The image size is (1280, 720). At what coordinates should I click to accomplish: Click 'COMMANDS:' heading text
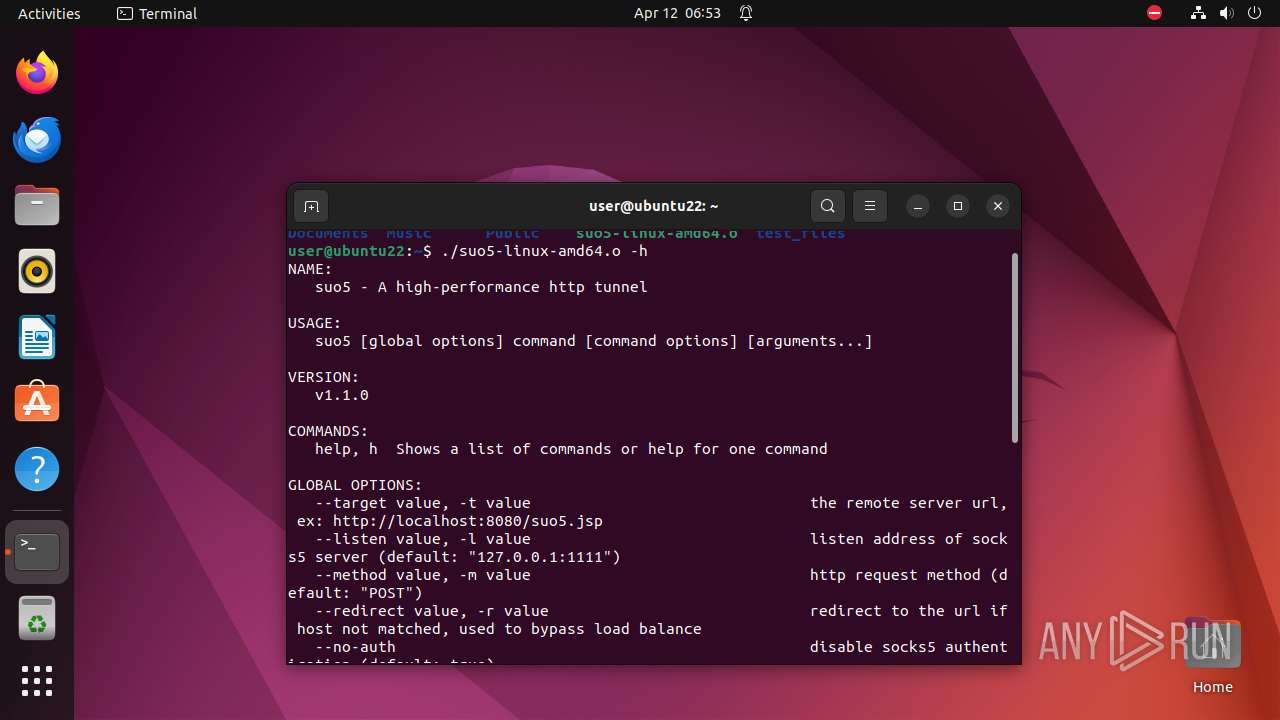point(328,431)
